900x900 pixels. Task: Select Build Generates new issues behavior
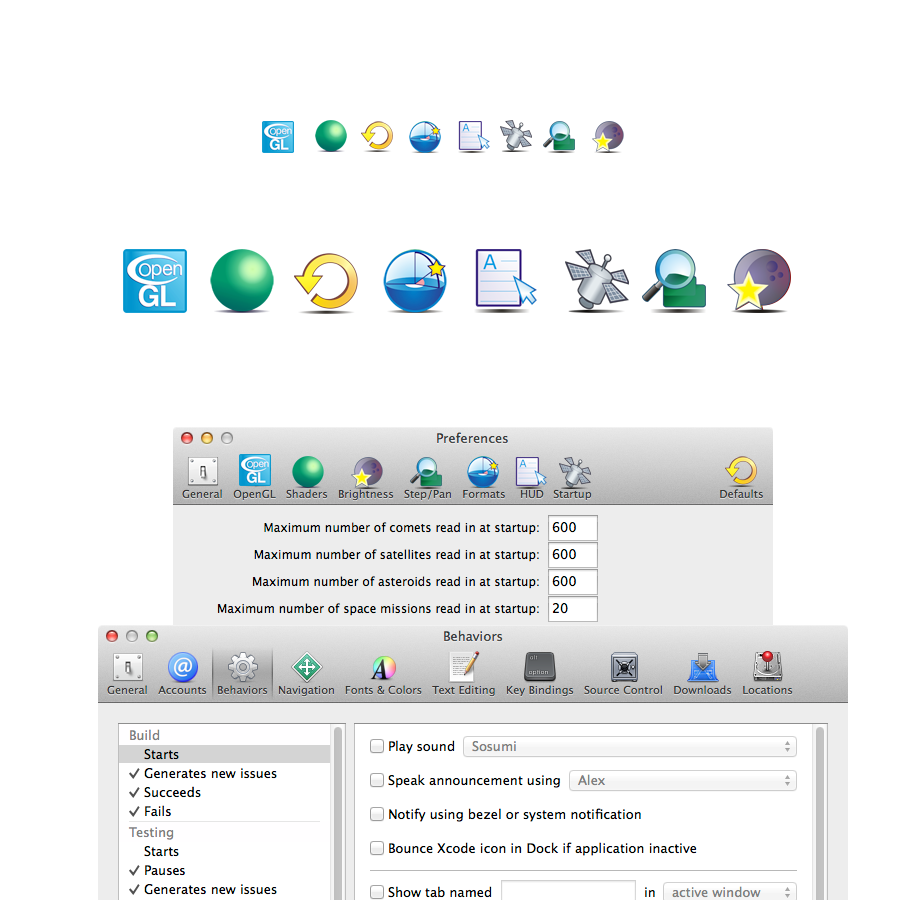(x=224, y=773)
